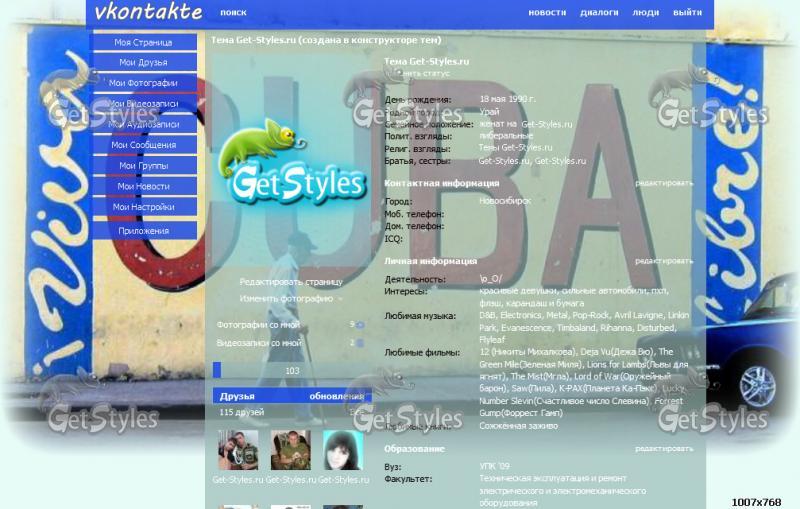Click the vkontakte logo
The height and width of the screenshot is (509, 800).
coord(148,12)
